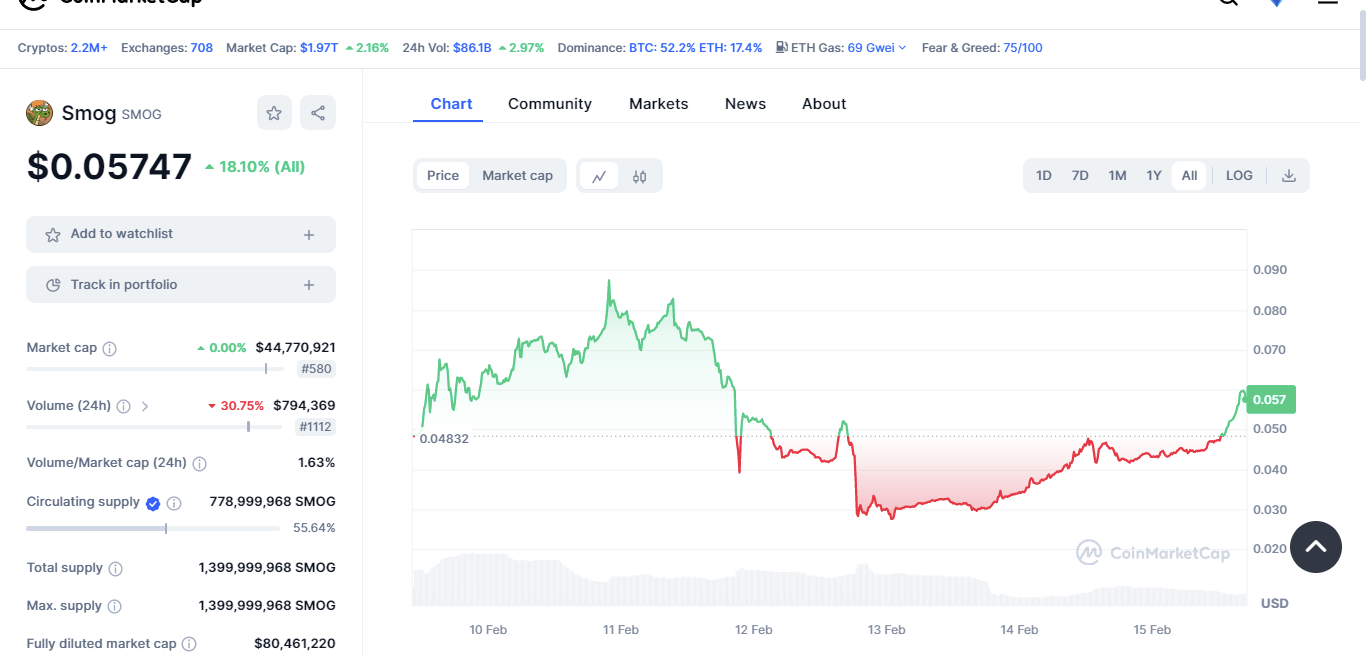Set chart range to 1D
1366x657 pixels.
pyautogui.click(x=1043, y=175)
